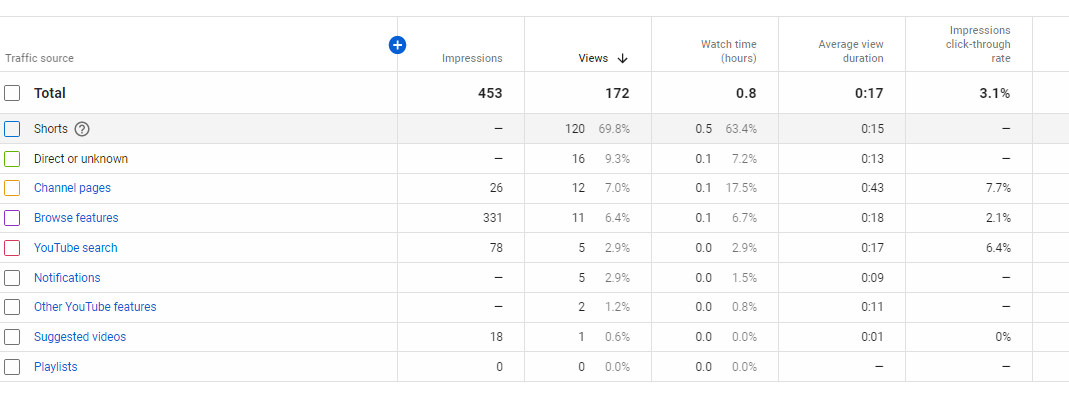
Task: Click the Views sort arrow icon
Action: pyautogui.click(x=622, y=59)
